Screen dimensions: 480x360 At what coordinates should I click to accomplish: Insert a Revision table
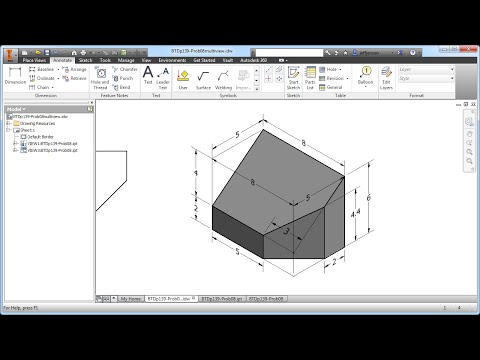coord(332,78)
